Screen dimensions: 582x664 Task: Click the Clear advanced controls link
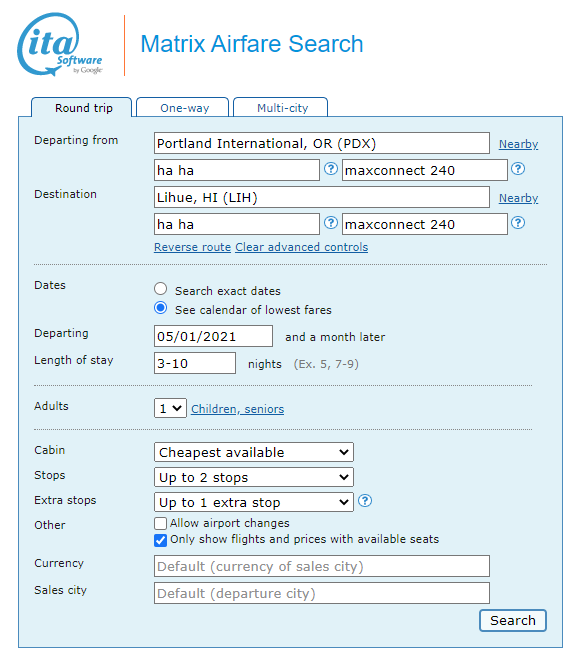click(302, 247)
